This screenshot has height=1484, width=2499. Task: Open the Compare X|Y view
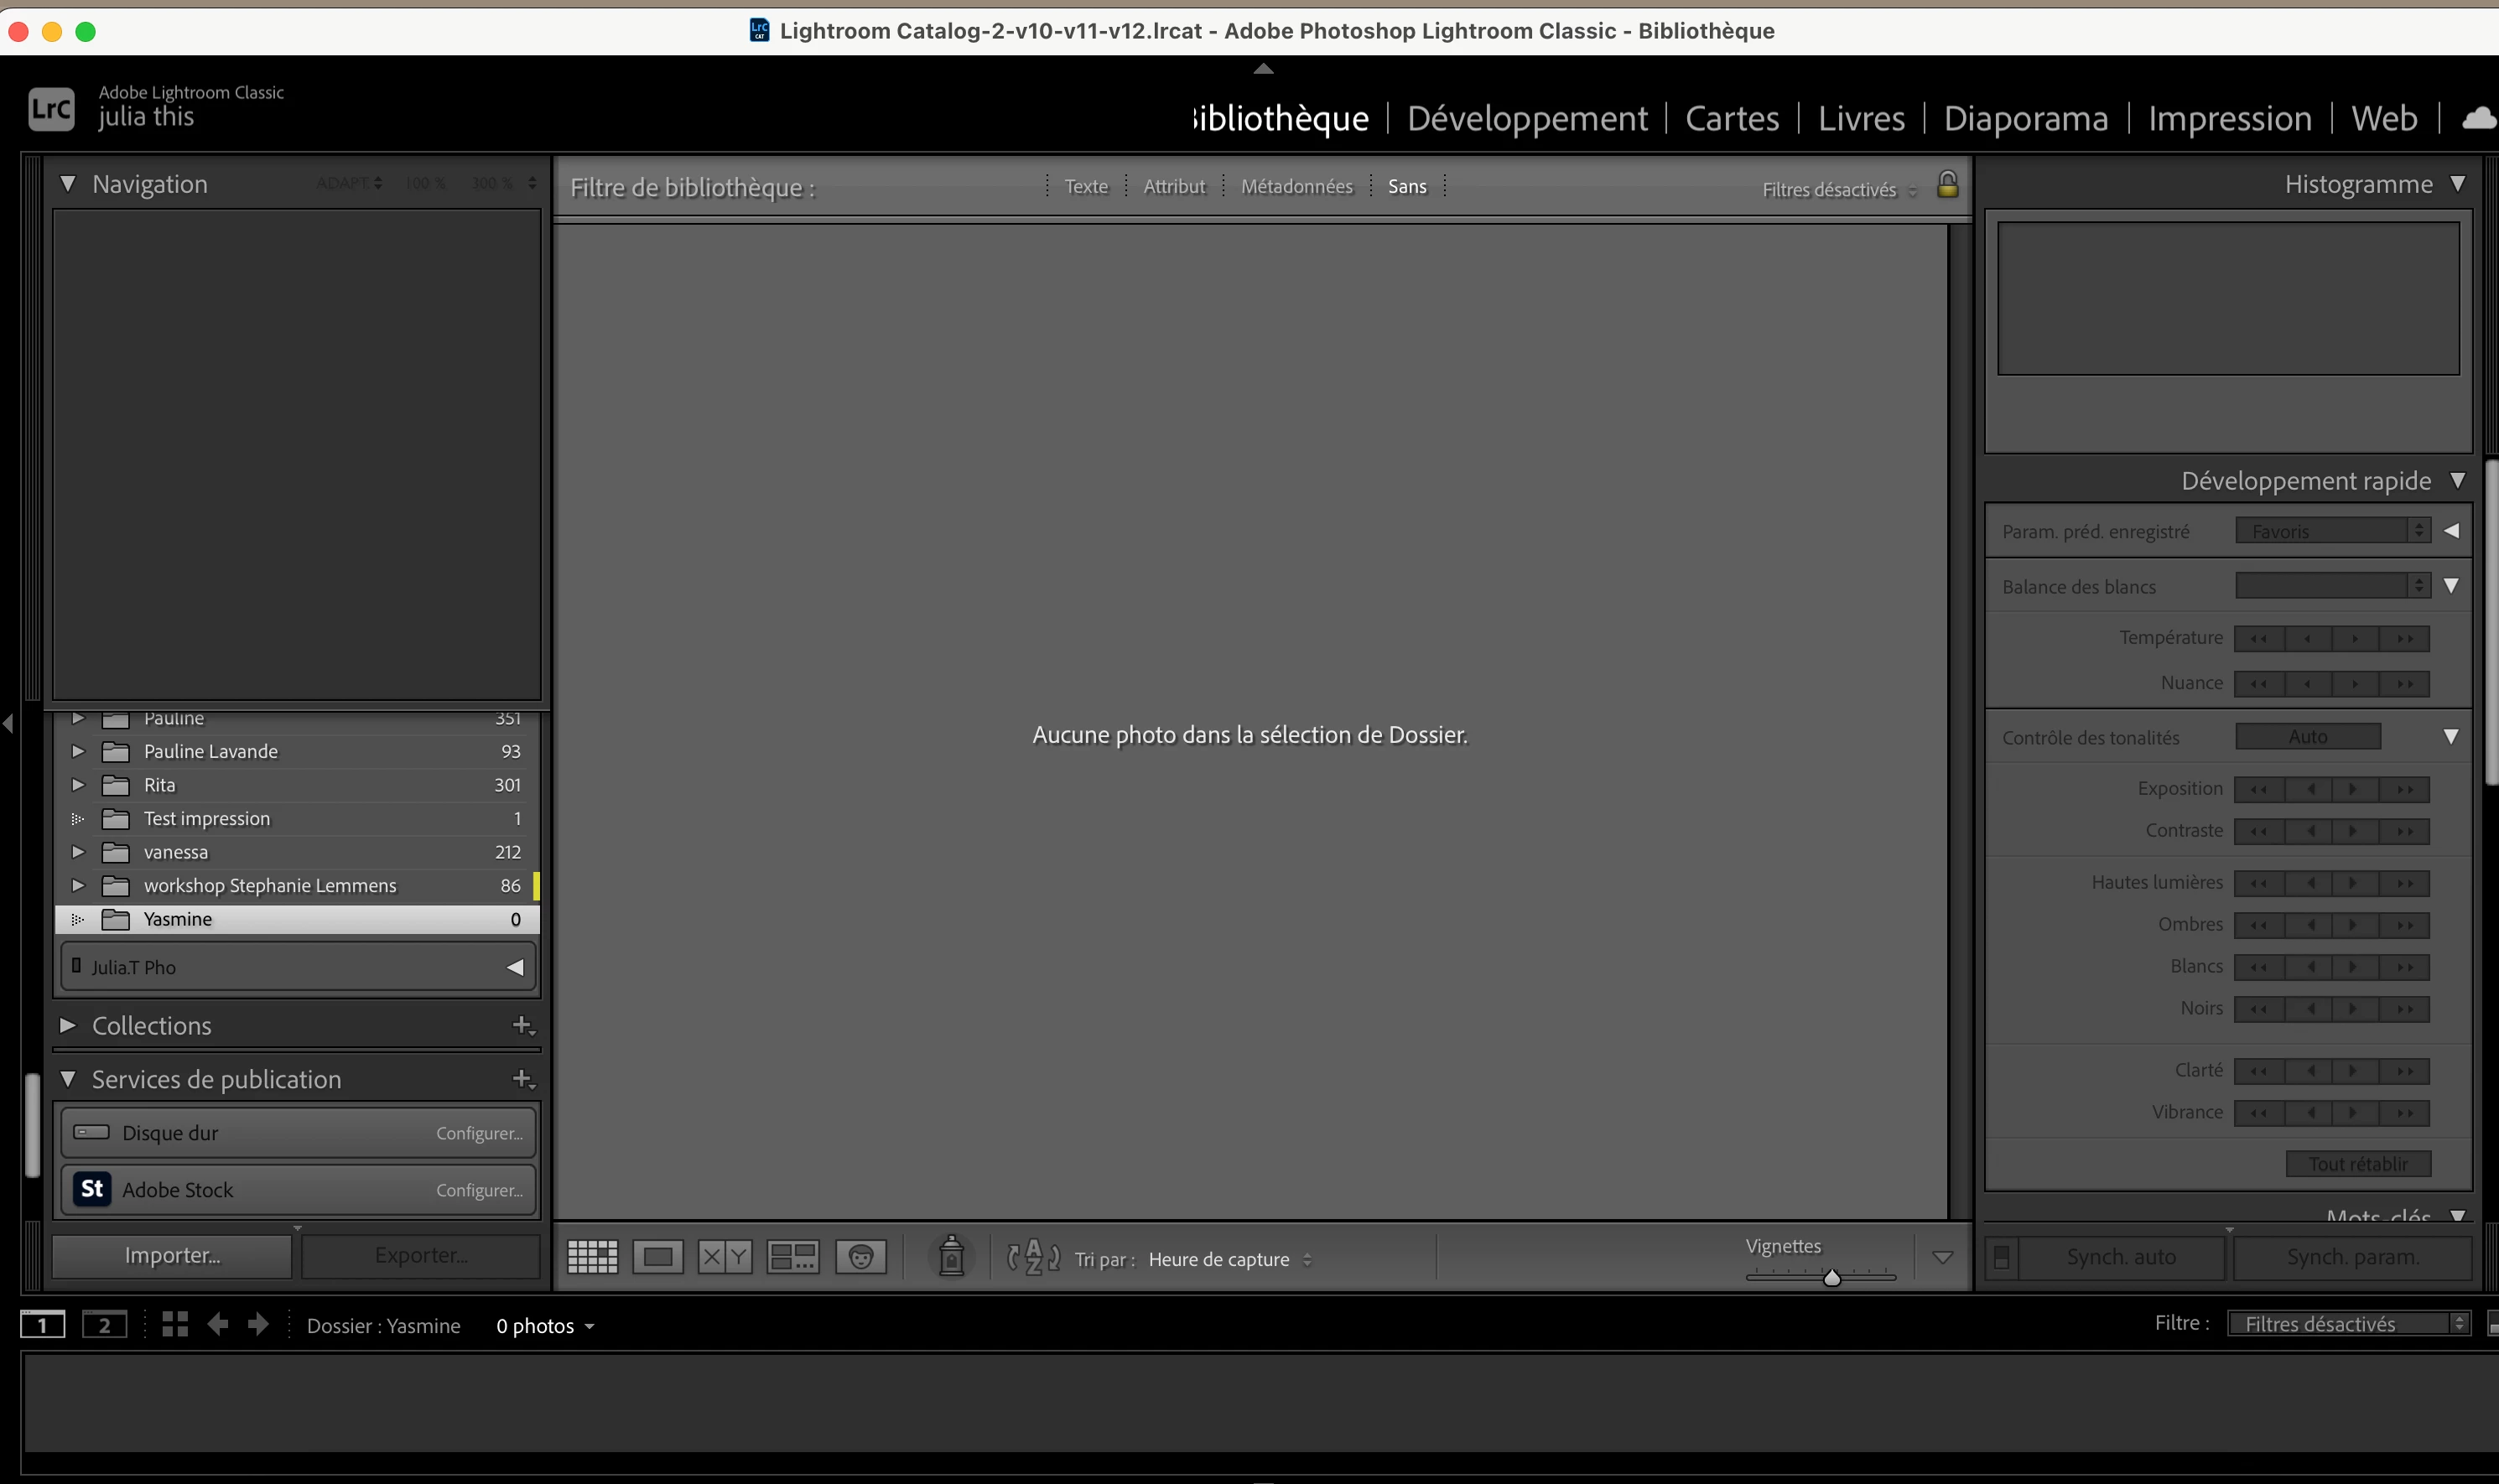click(724, 1257)
